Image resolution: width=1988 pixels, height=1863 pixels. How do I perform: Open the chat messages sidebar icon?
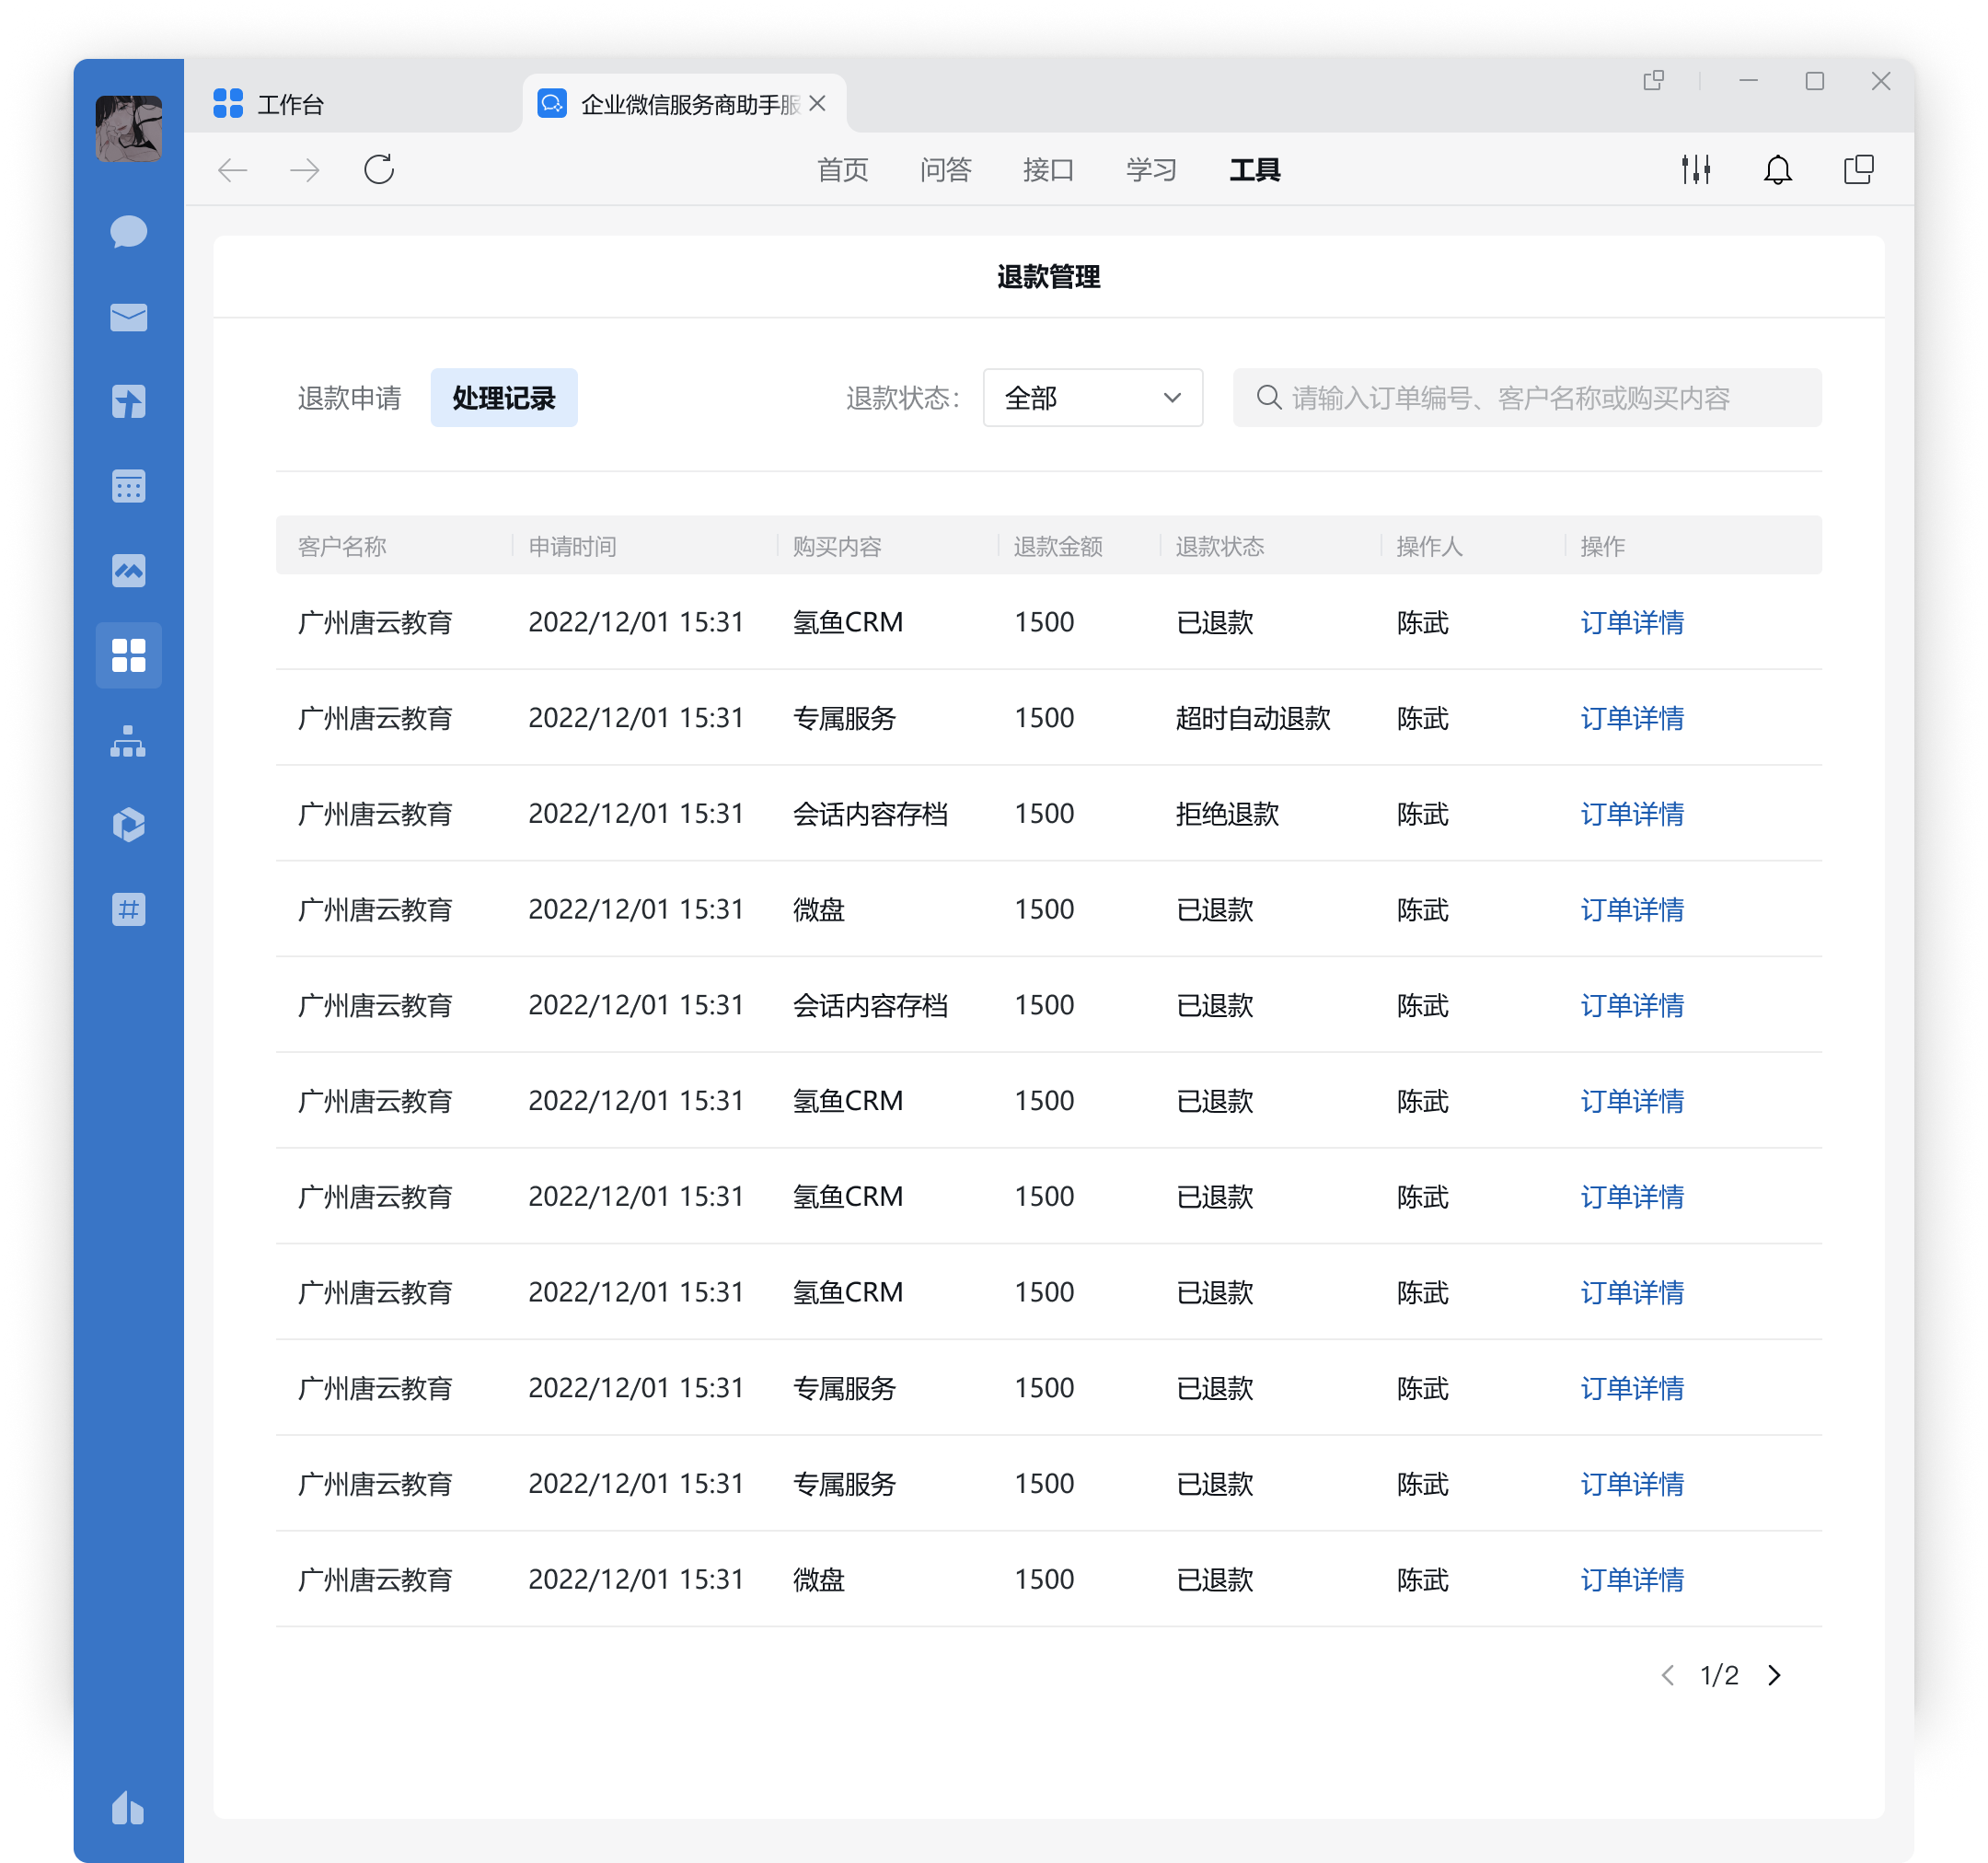click(128, 232)
